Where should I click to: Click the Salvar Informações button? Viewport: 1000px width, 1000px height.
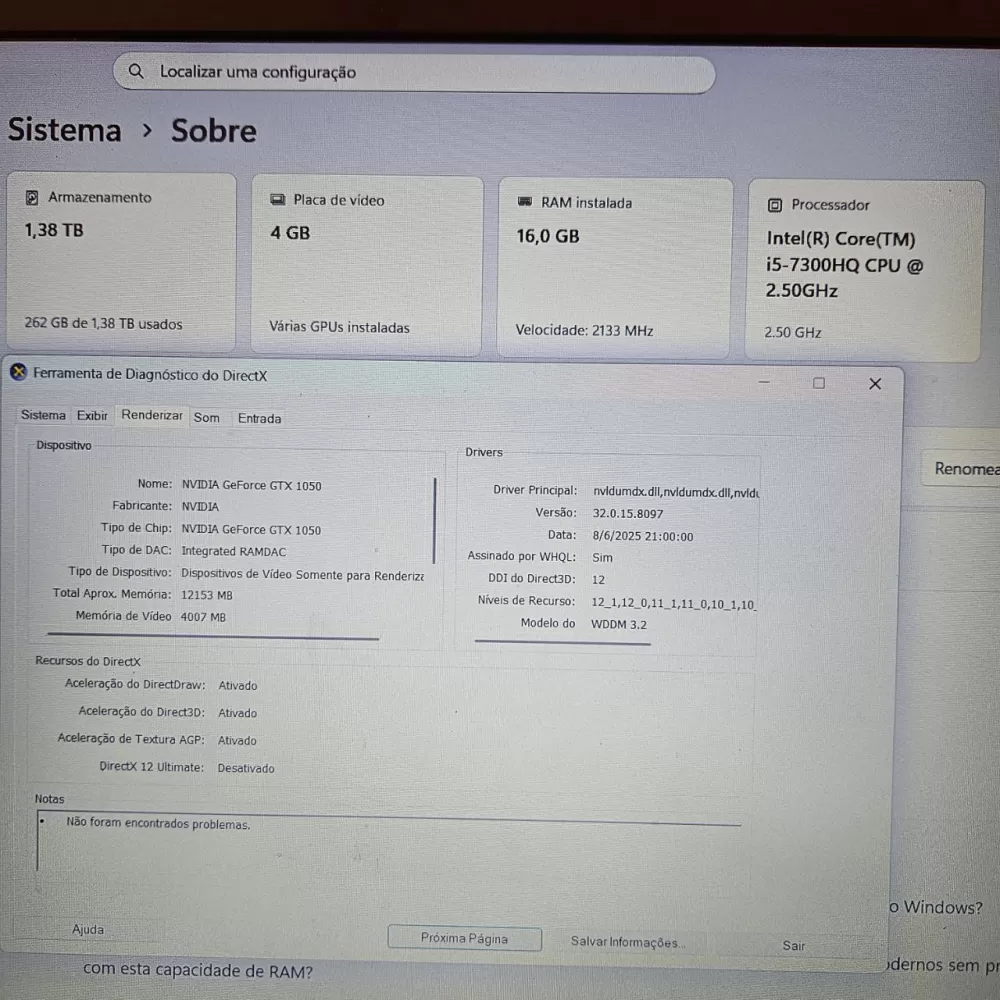[x=626, y=942]
